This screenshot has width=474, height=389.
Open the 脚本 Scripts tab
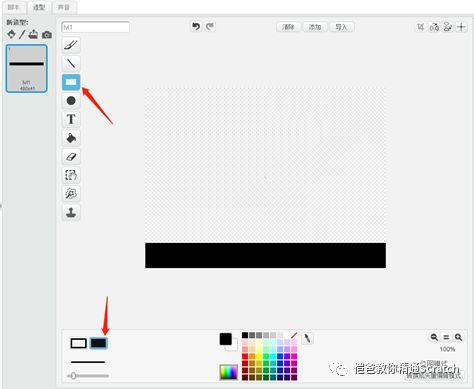click(14, 7)
